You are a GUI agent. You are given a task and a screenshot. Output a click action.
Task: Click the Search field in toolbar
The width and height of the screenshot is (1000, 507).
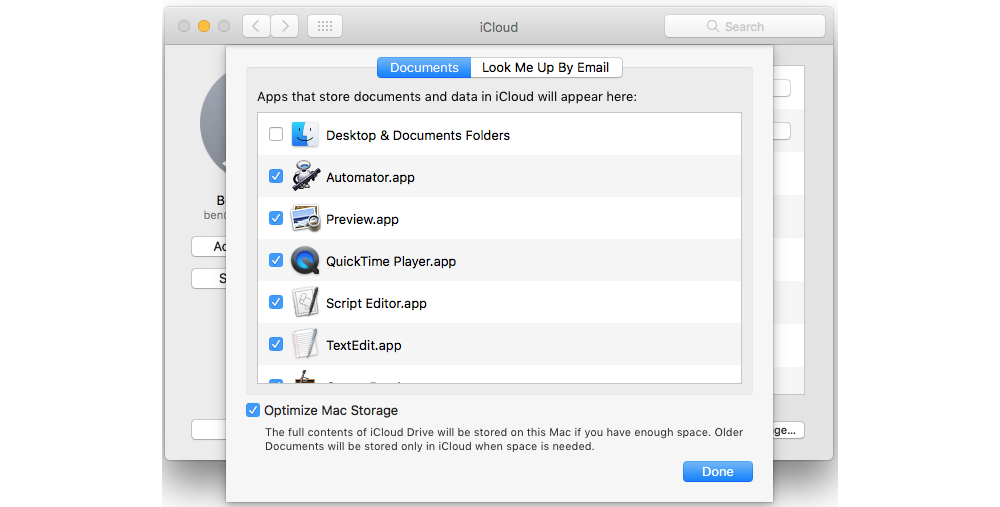(x=744, y=27)
